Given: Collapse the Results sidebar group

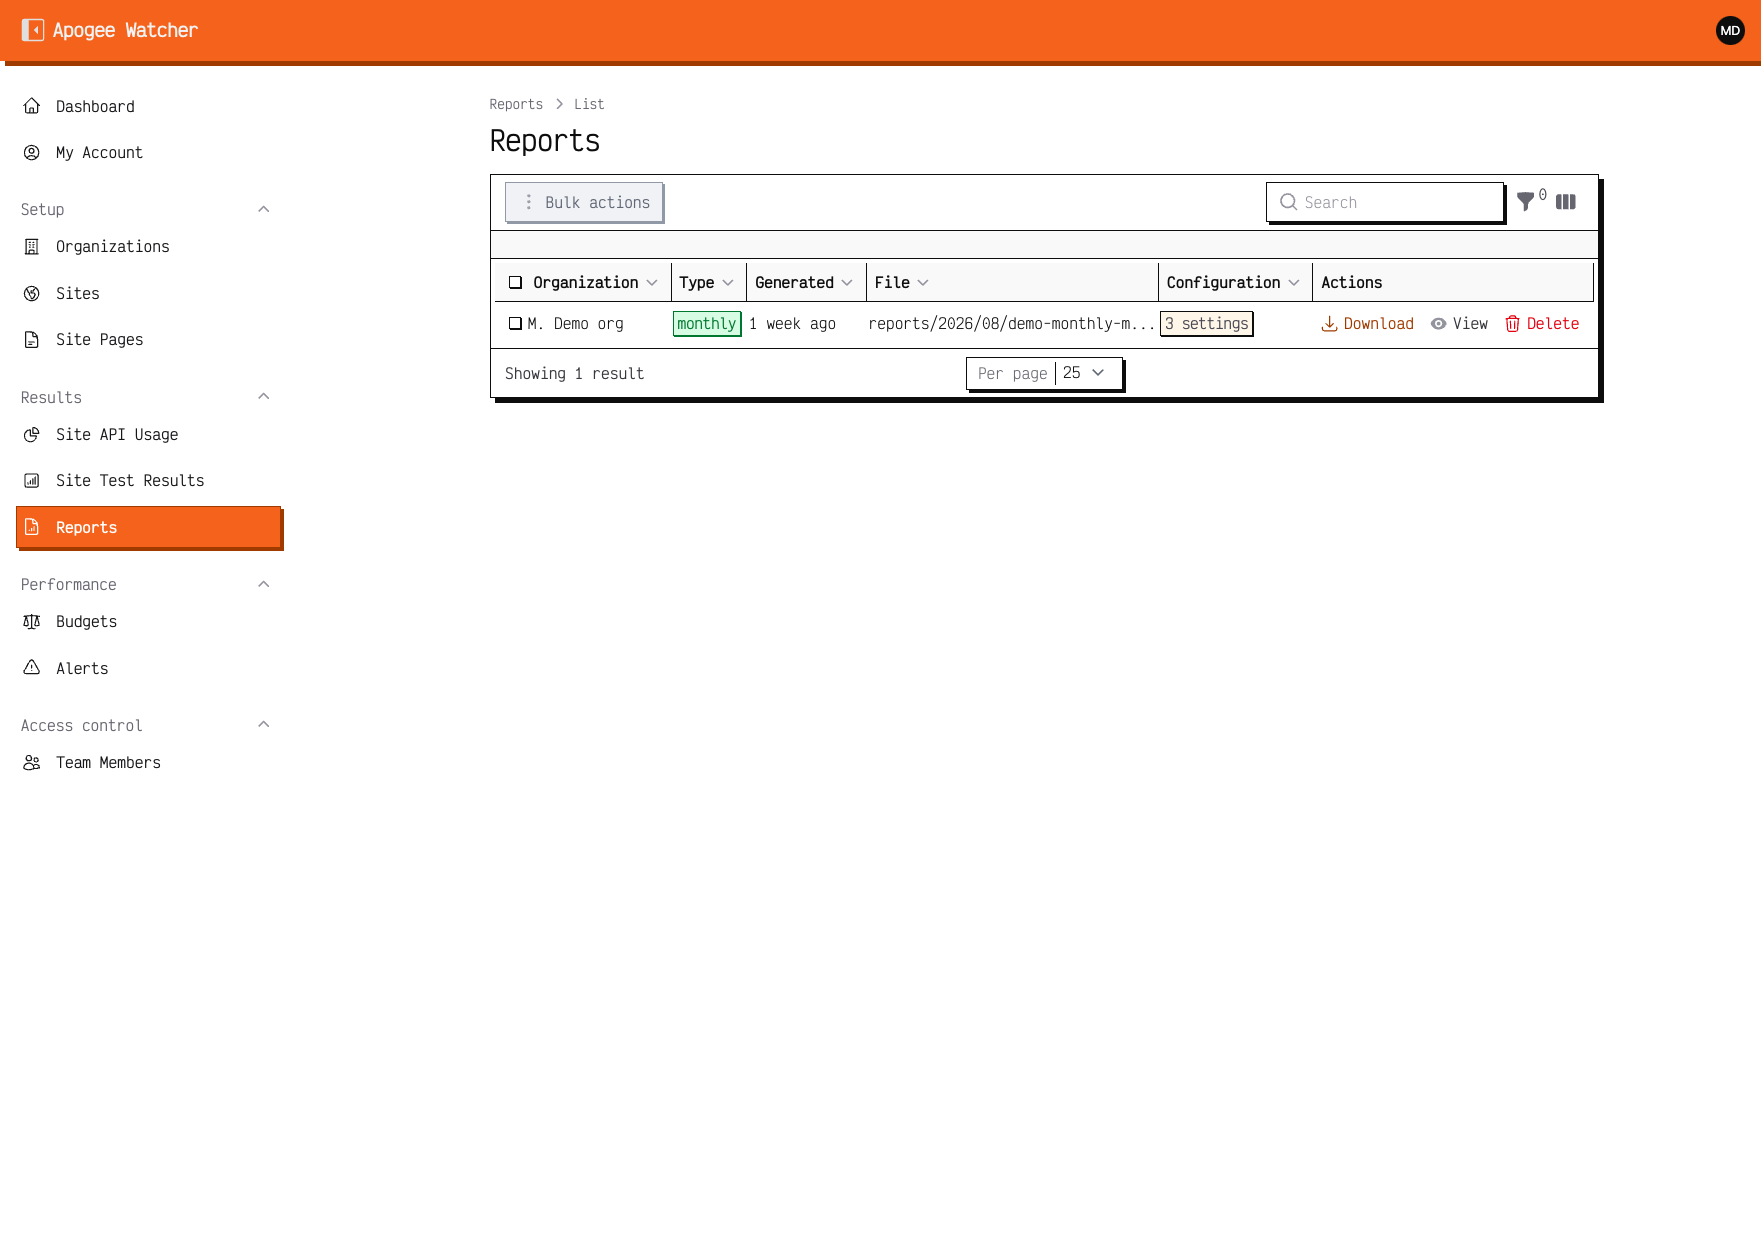Looking at the screenshot, I should [x=264, y=397].
